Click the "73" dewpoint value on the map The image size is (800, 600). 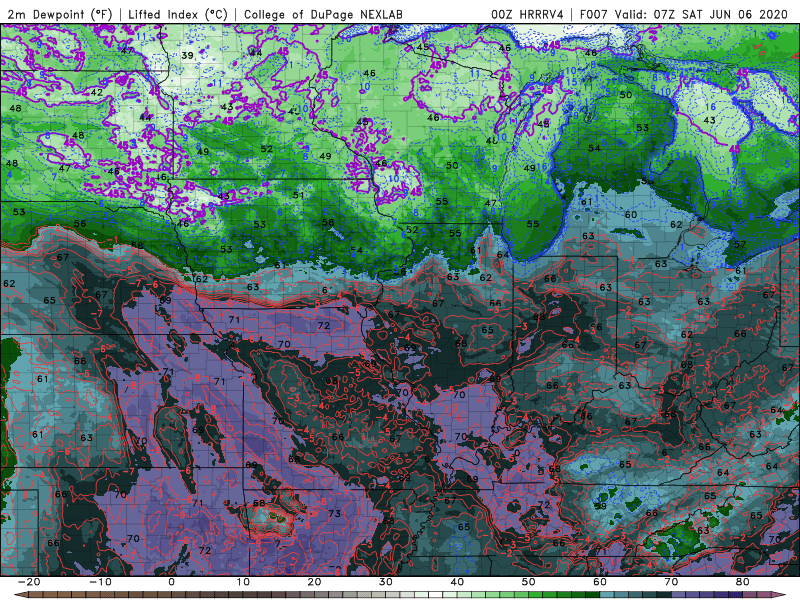tap(334, 513)
